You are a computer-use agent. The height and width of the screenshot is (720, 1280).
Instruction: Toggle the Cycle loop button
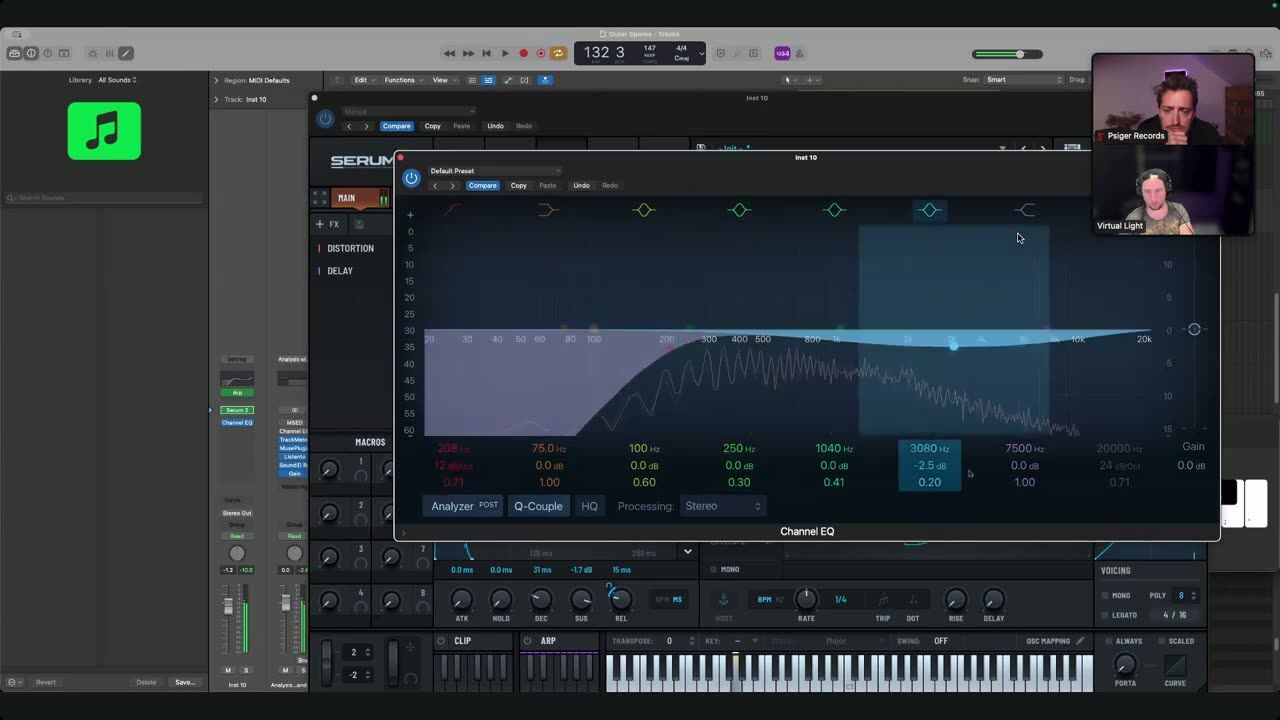point(559,53)
